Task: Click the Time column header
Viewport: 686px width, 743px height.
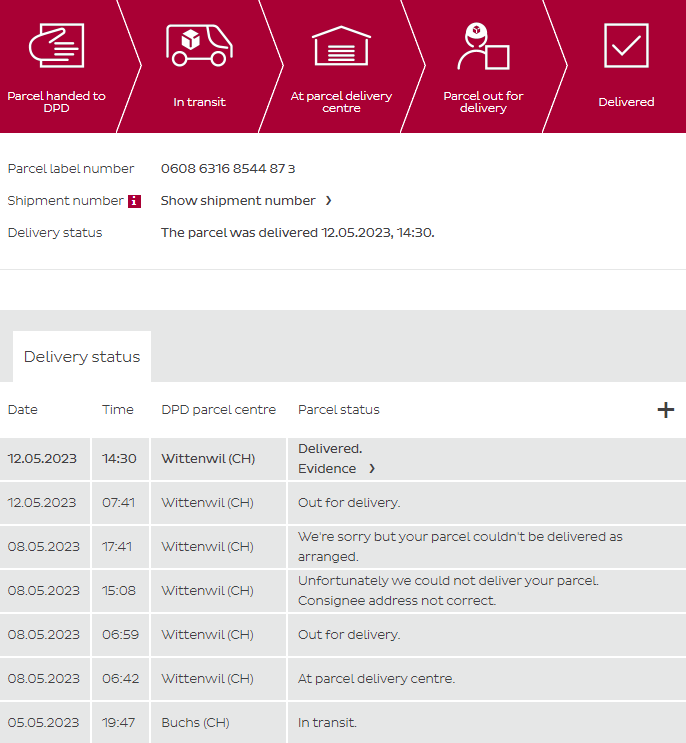Action: tap(117, 410)
